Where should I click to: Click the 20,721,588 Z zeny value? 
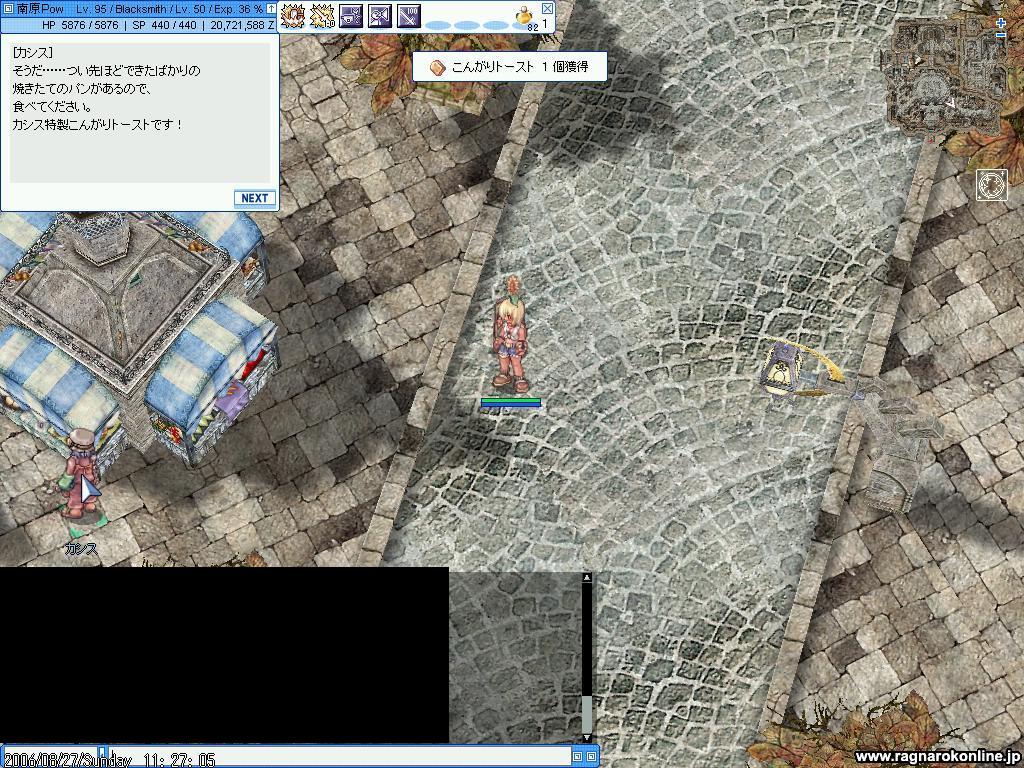point(242,25)
